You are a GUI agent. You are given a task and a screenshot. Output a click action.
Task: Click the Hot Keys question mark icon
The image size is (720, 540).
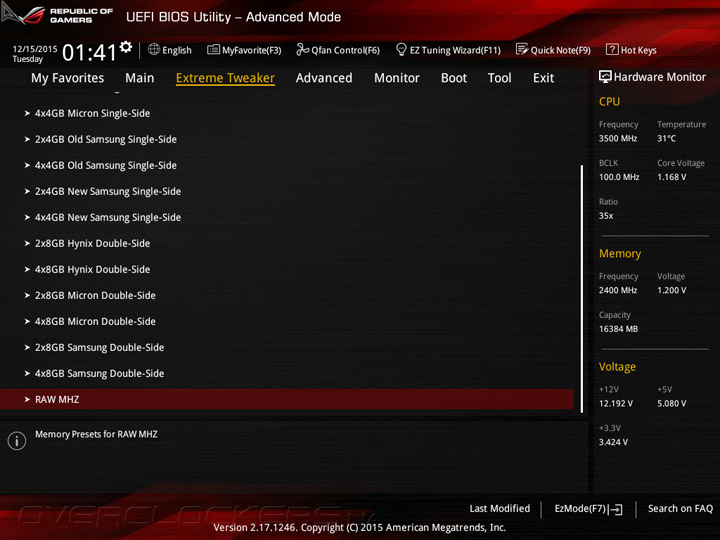612,49
